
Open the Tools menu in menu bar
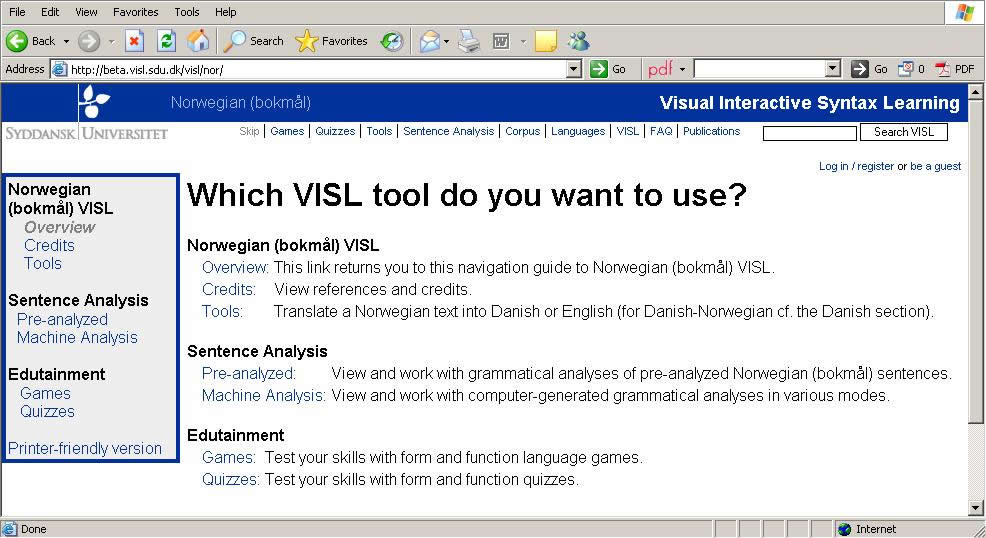click(187, 12)
